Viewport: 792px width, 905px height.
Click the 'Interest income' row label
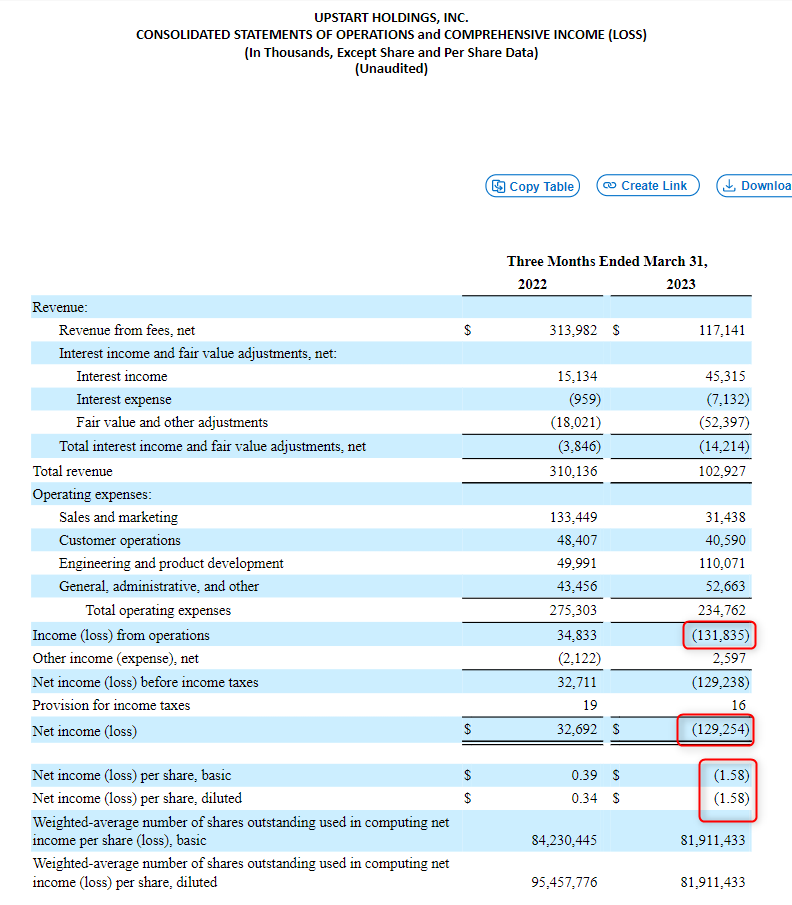click(x=122, y=376)
